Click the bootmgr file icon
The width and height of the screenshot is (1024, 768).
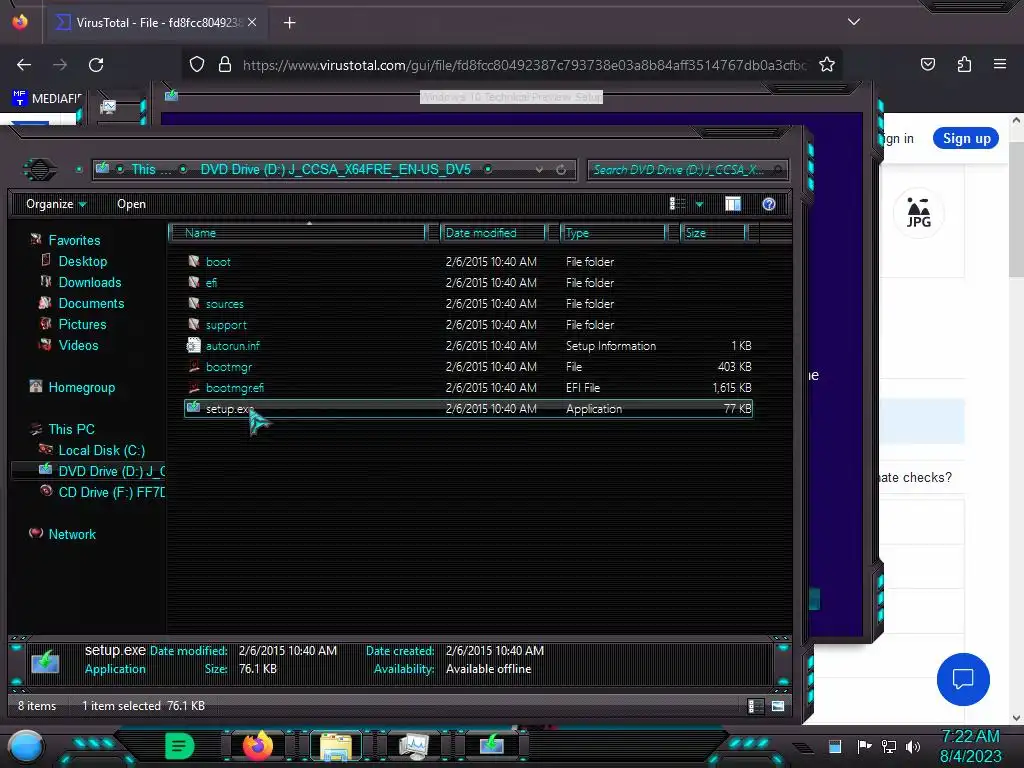tap(194, 366)
